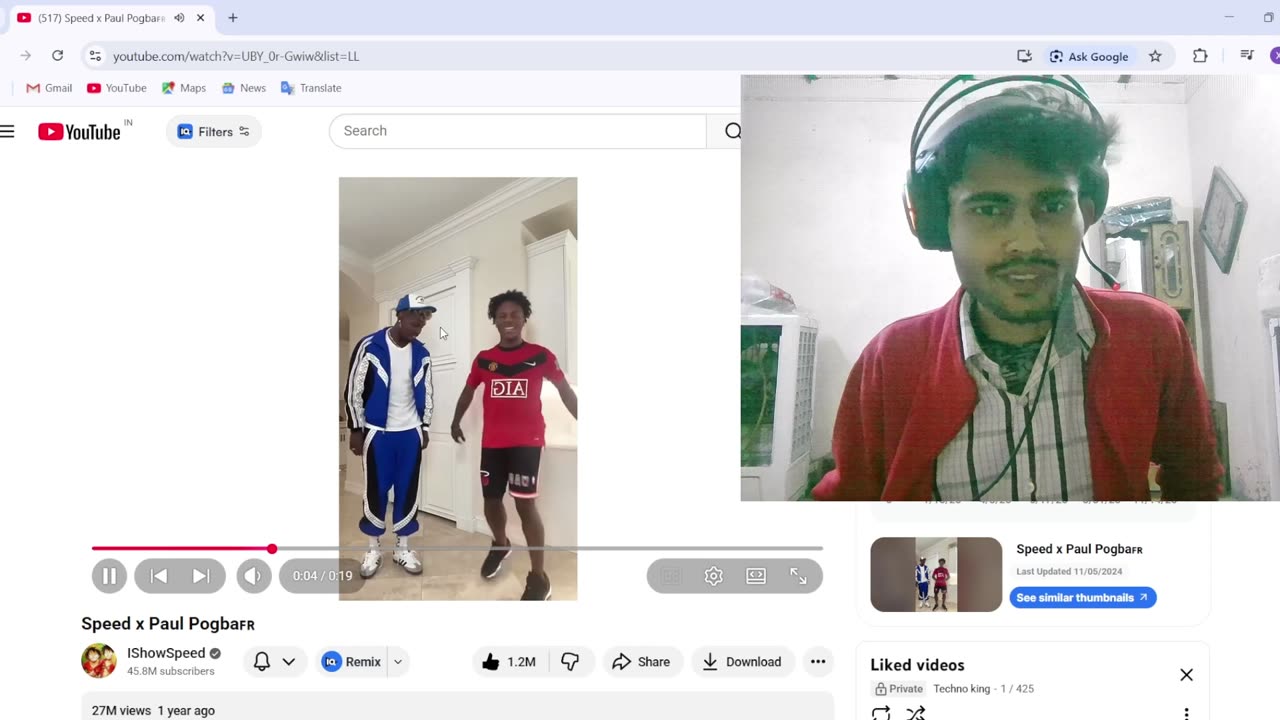The image size is (1280, 720).
Task: Open the browser extensions puzzle icon
Action: point(1200,56)
